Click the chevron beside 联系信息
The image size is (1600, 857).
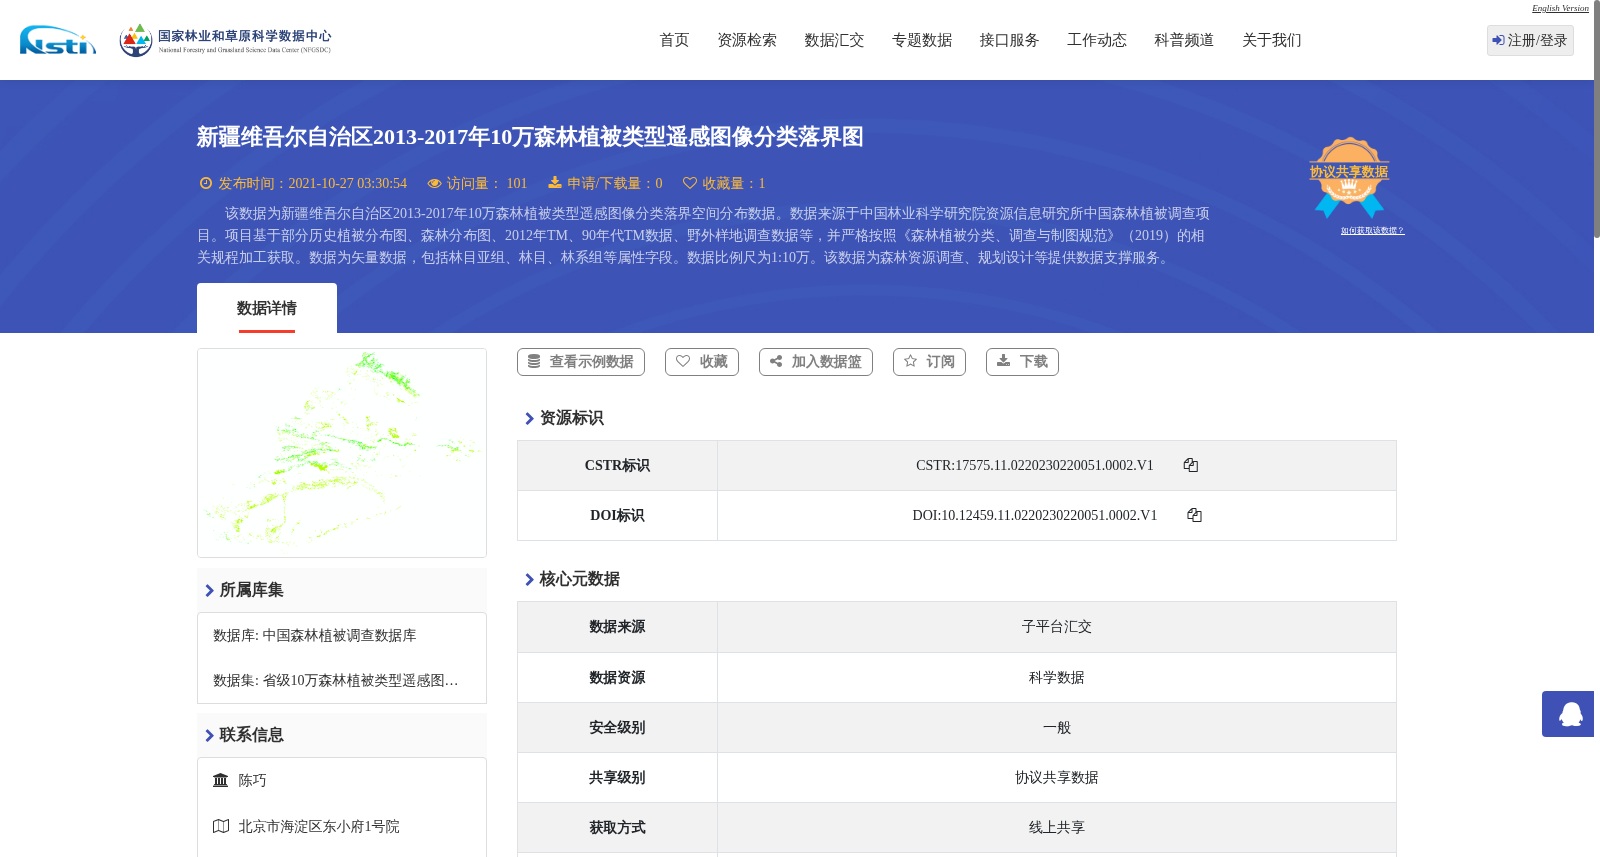209,736
